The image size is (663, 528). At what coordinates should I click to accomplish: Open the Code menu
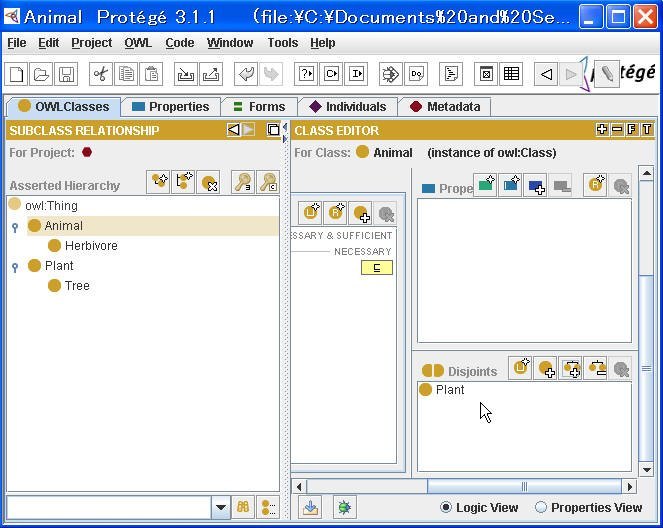click(180, 43)
